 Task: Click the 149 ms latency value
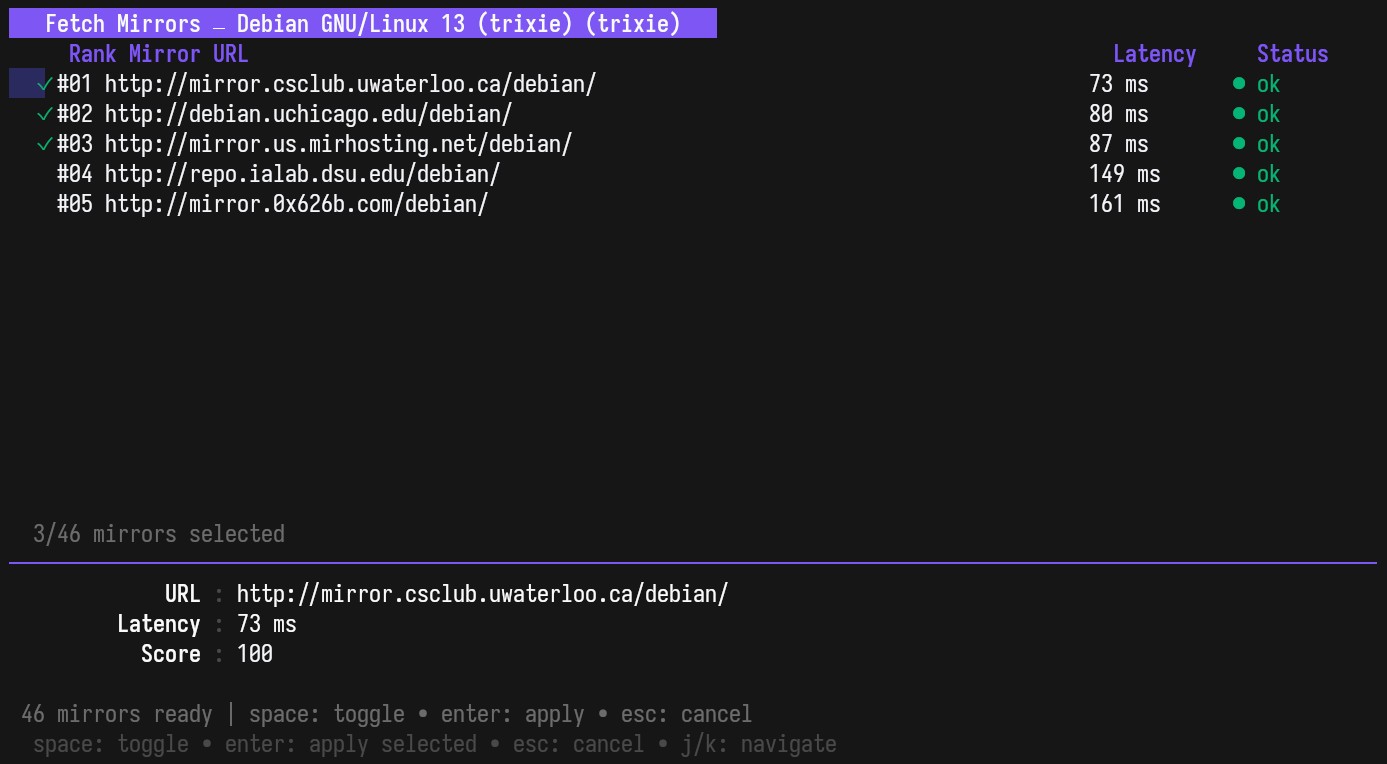[1124, 175]
